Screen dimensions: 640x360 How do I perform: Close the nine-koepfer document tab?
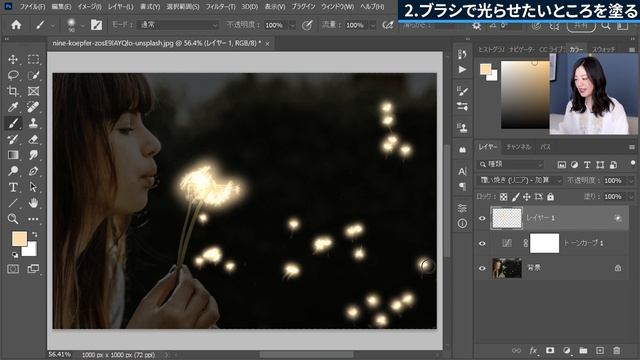pyautogui.click(x=267, y=44)
